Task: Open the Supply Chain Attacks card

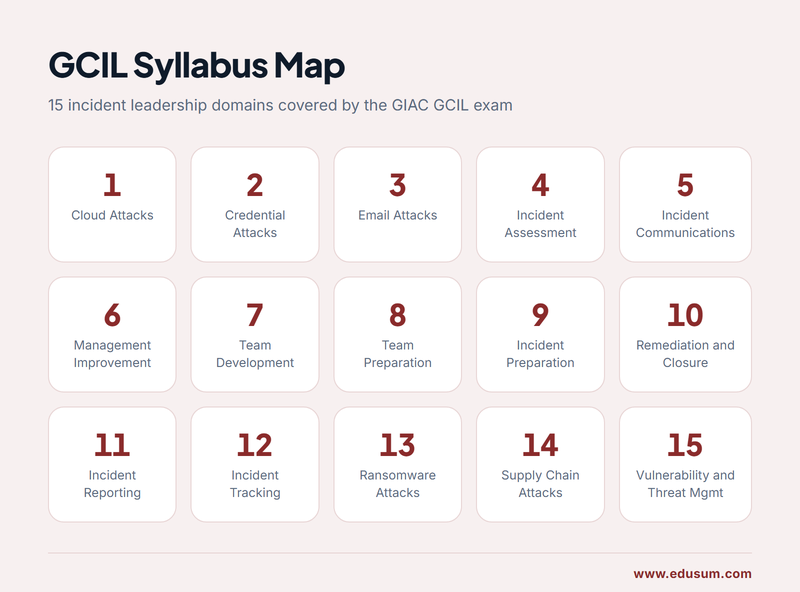Action: 540,464
